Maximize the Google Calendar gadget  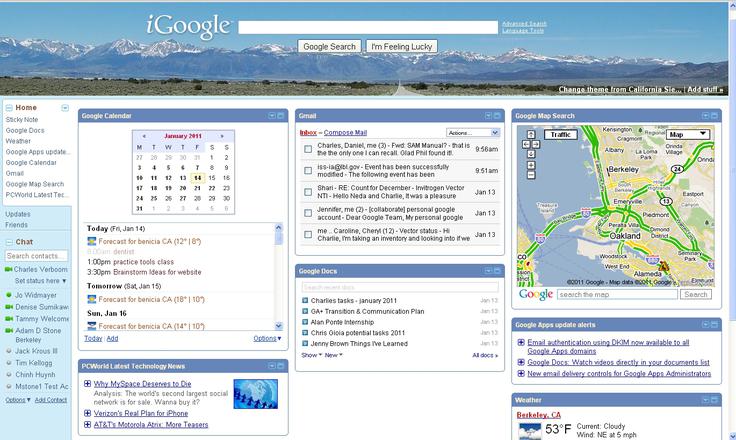281,116
